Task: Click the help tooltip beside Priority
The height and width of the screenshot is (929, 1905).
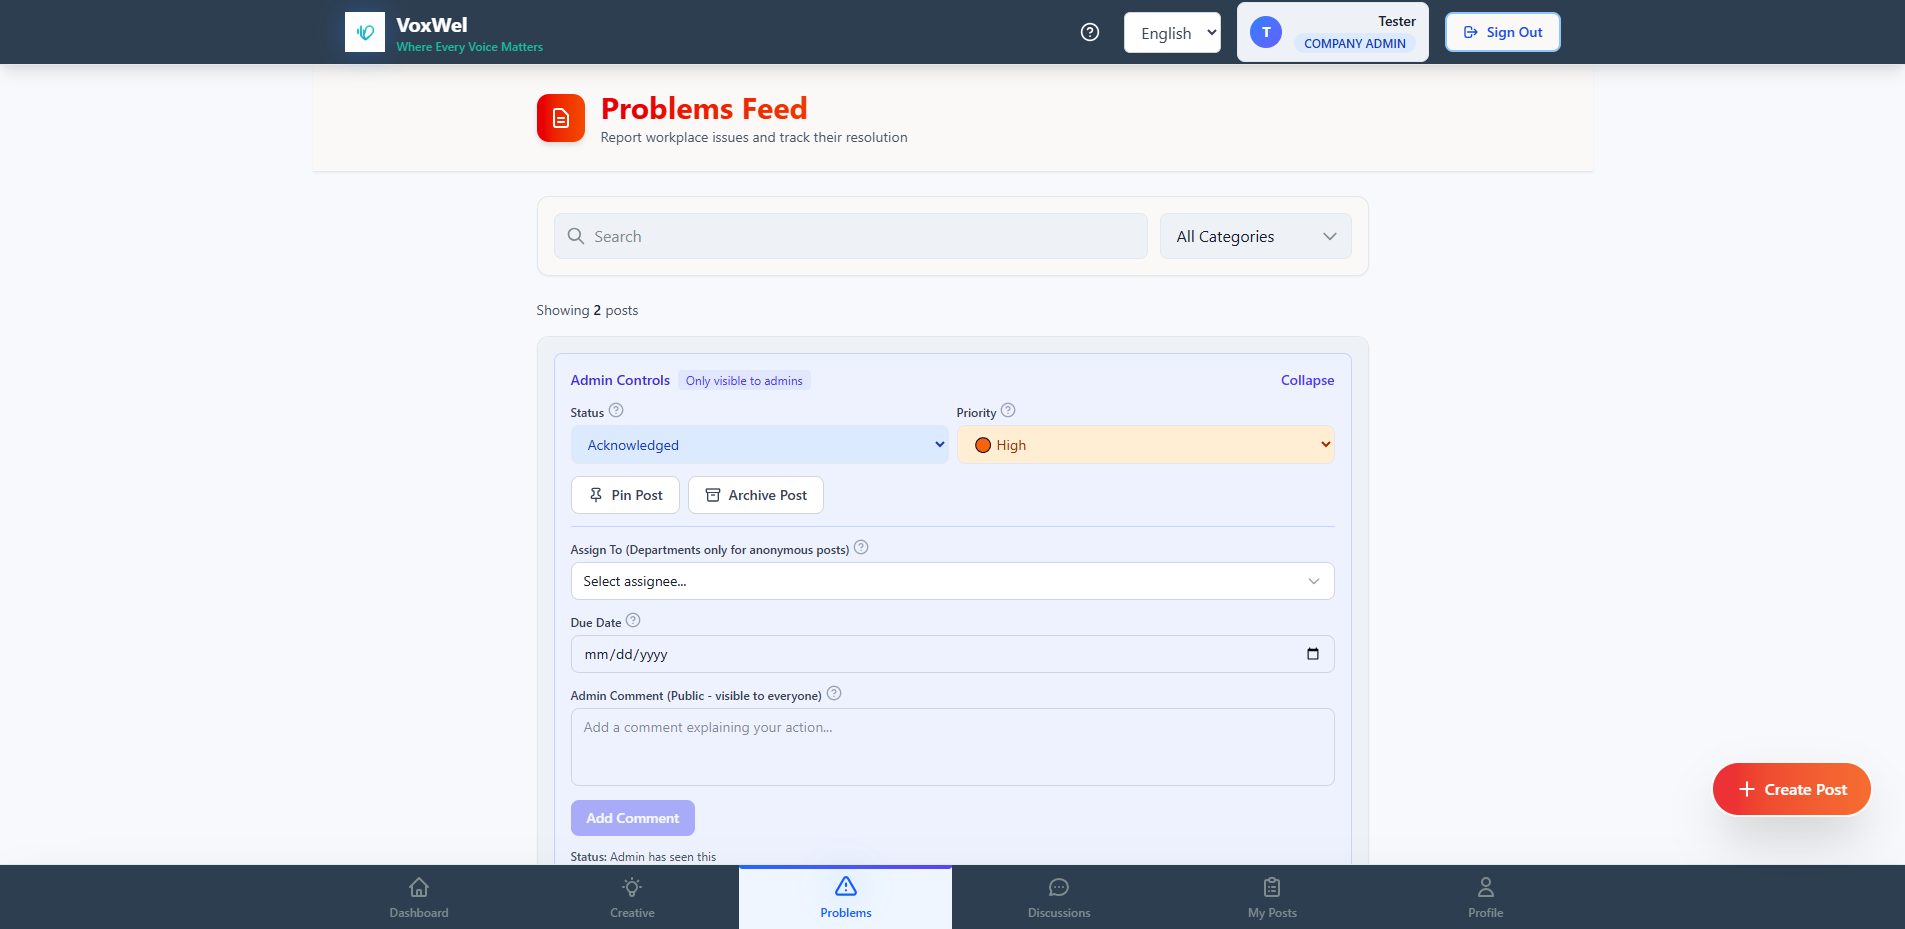Action: 1008,410
